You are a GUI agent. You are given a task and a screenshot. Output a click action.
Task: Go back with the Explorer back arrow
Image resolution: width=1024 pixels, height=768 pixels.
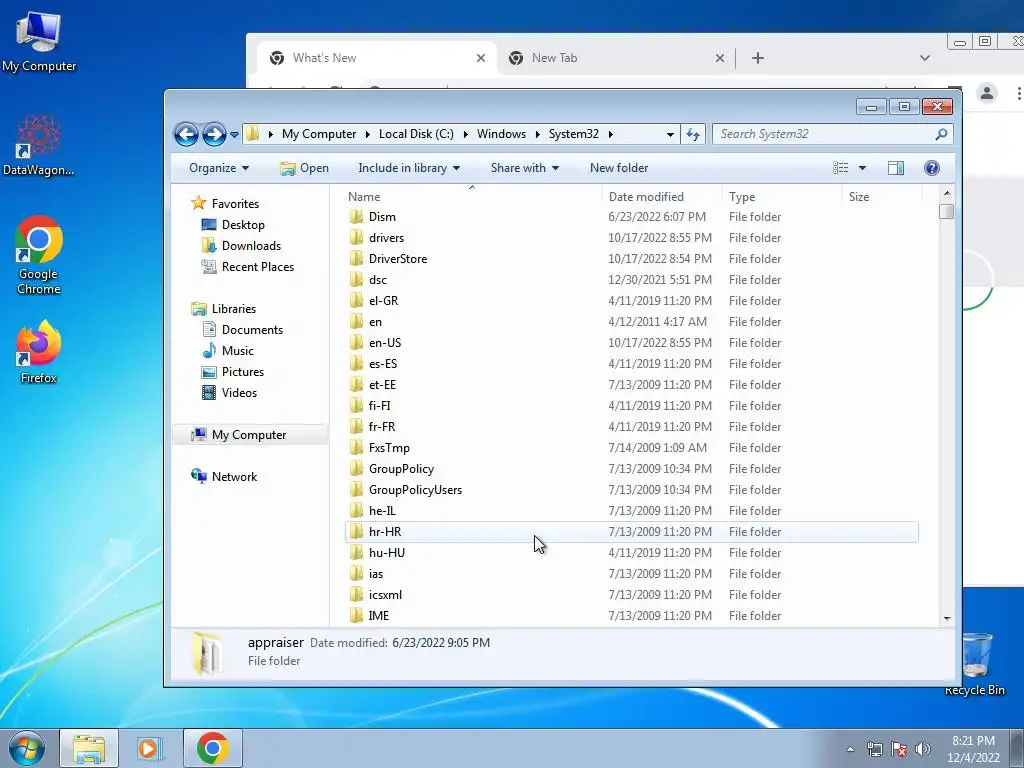(x=186, y=135)
